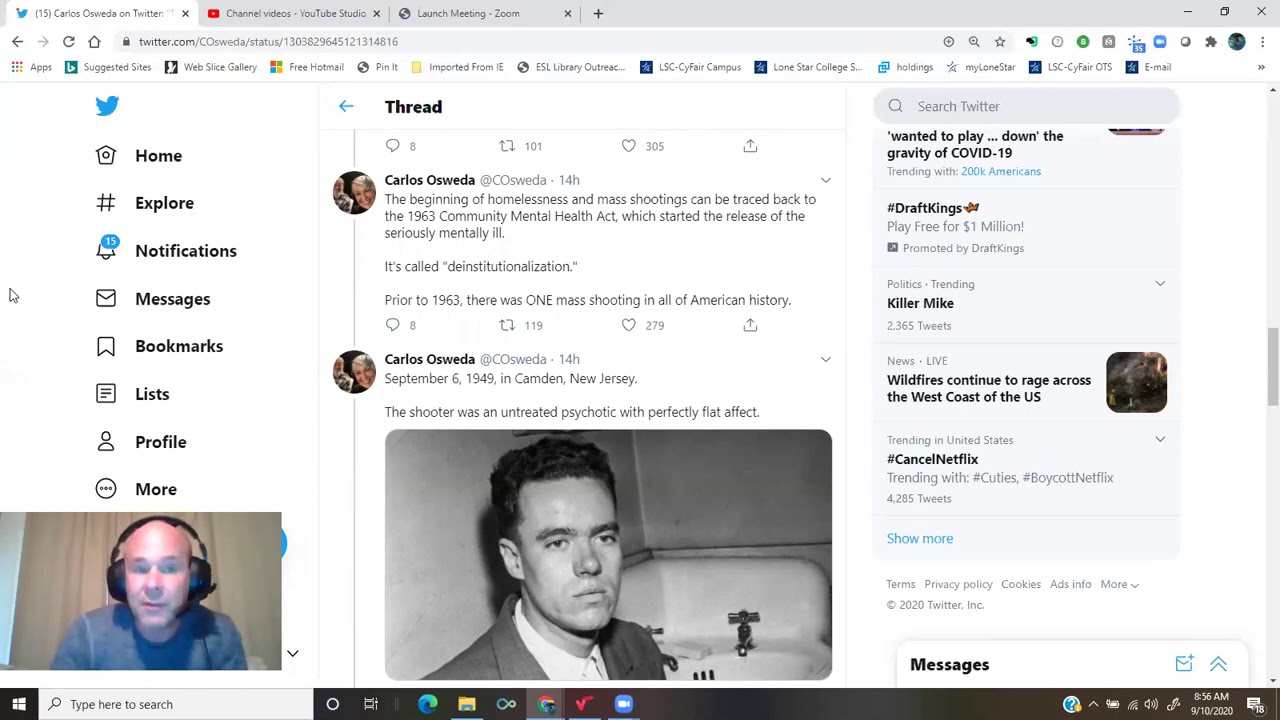Share icon on tweet with 305 likes

(x=750, y=146)
